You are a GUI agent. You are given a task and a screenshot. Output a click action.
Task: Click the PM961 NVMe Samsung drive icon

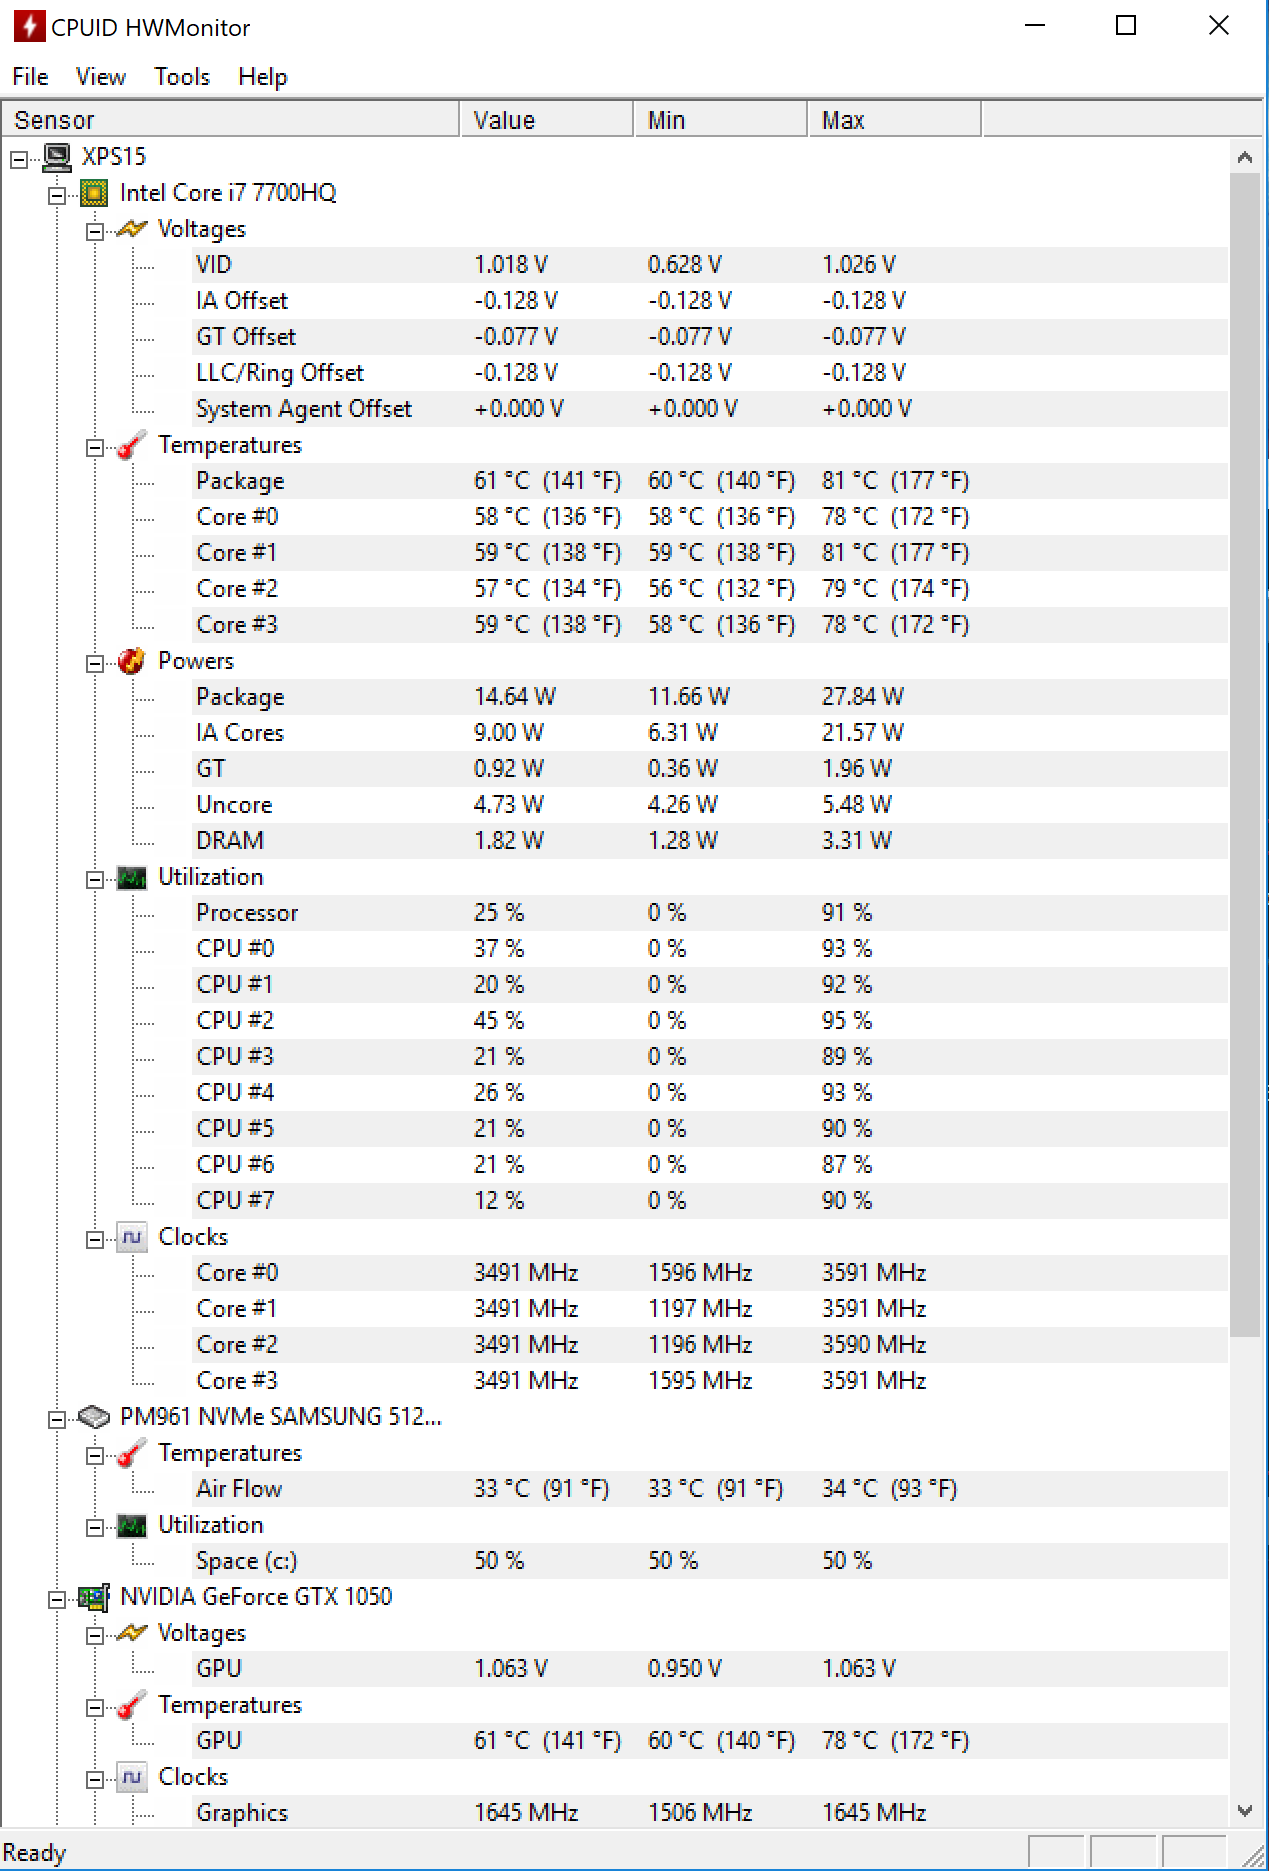point(94,1417)
